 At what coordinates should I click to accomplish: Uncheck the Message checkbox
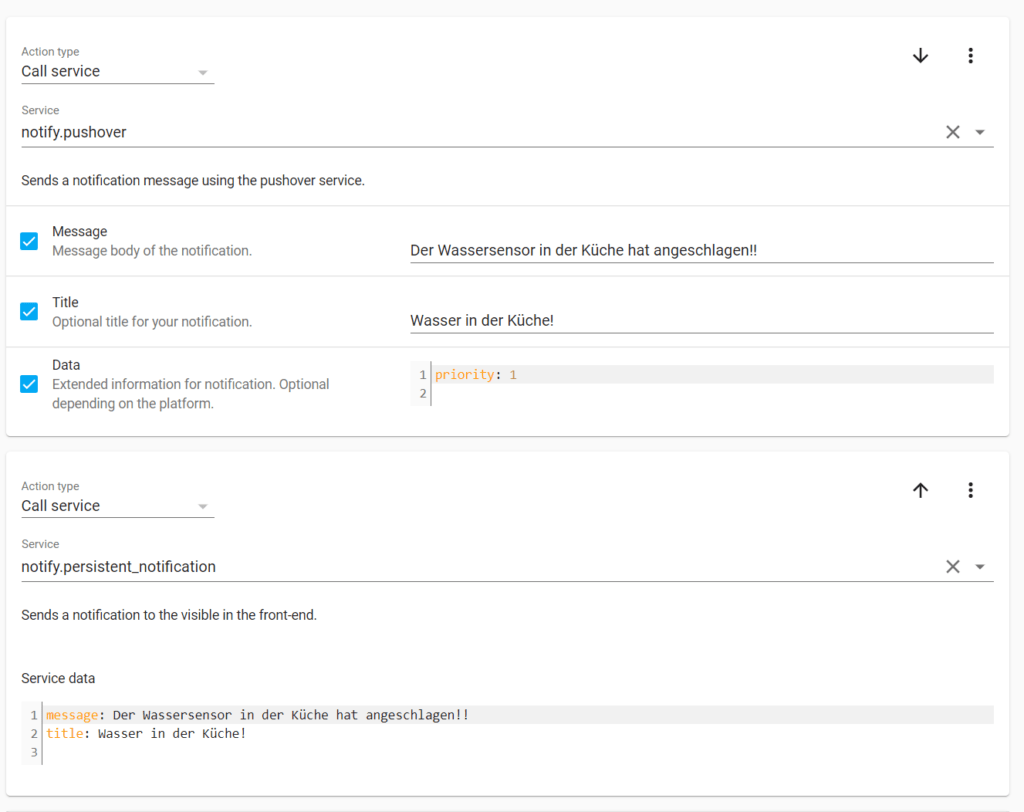coord(29,241)
